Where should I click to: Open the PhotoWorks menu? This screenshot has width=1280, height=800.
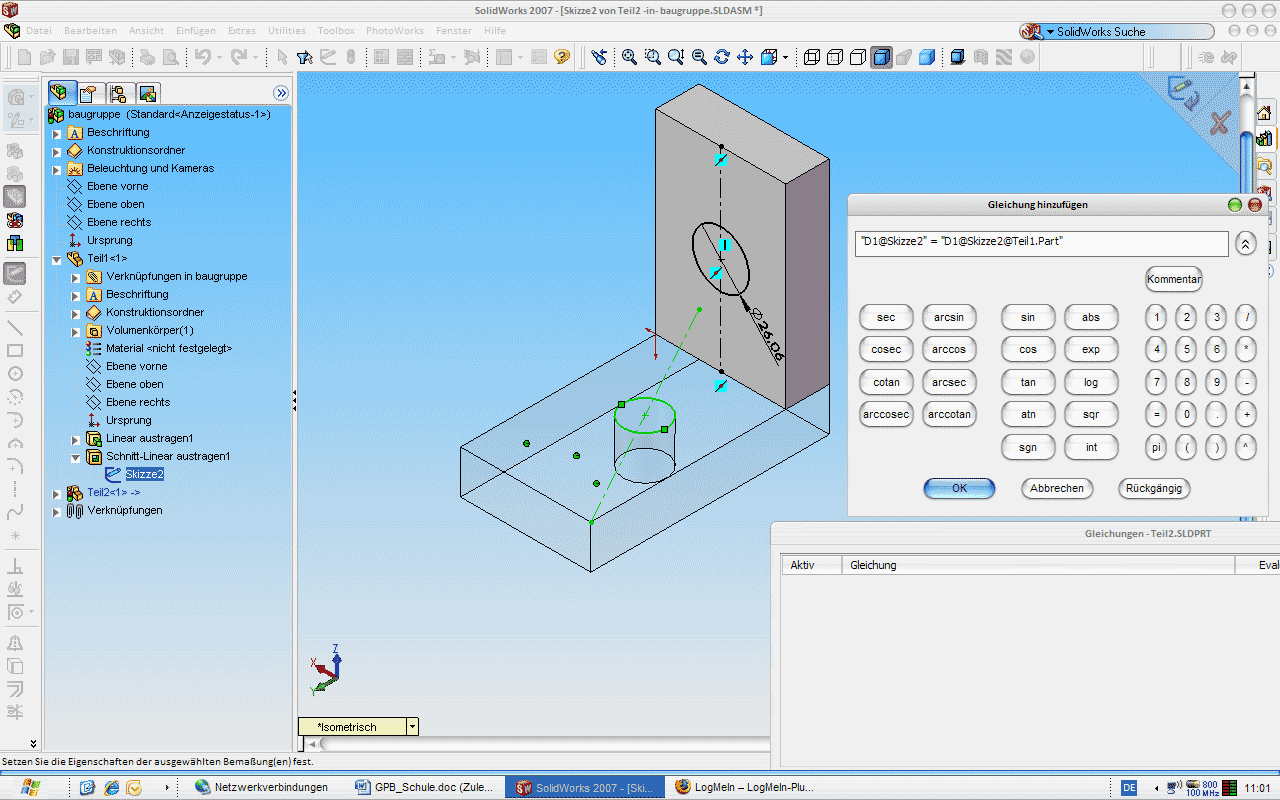click(396, 31)
